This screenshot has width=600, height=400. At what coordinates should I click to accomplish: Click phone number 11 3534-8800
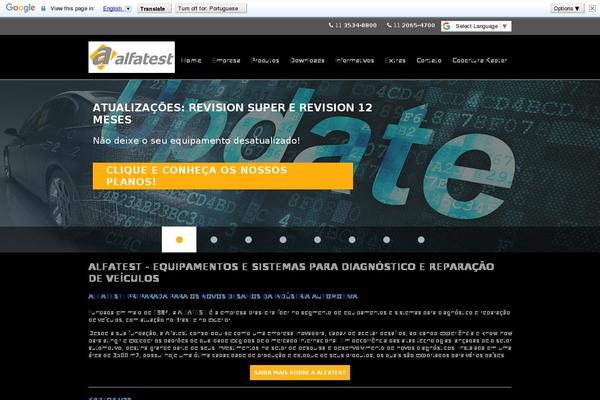(352, 25)
